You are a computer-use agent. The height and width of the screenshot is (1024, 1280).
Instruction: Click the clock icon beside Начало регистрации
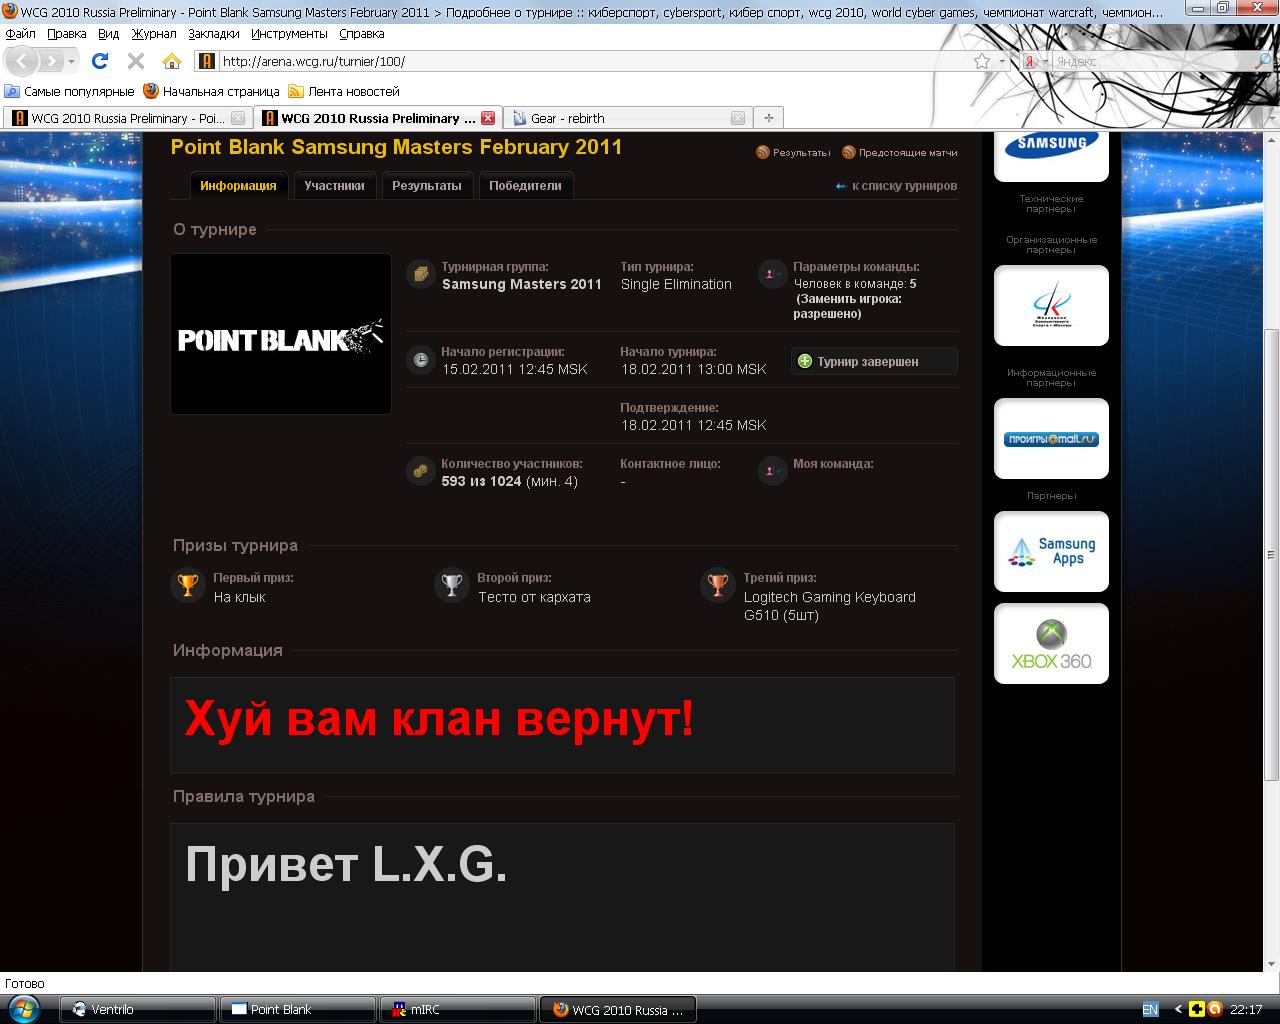(421, 360)
